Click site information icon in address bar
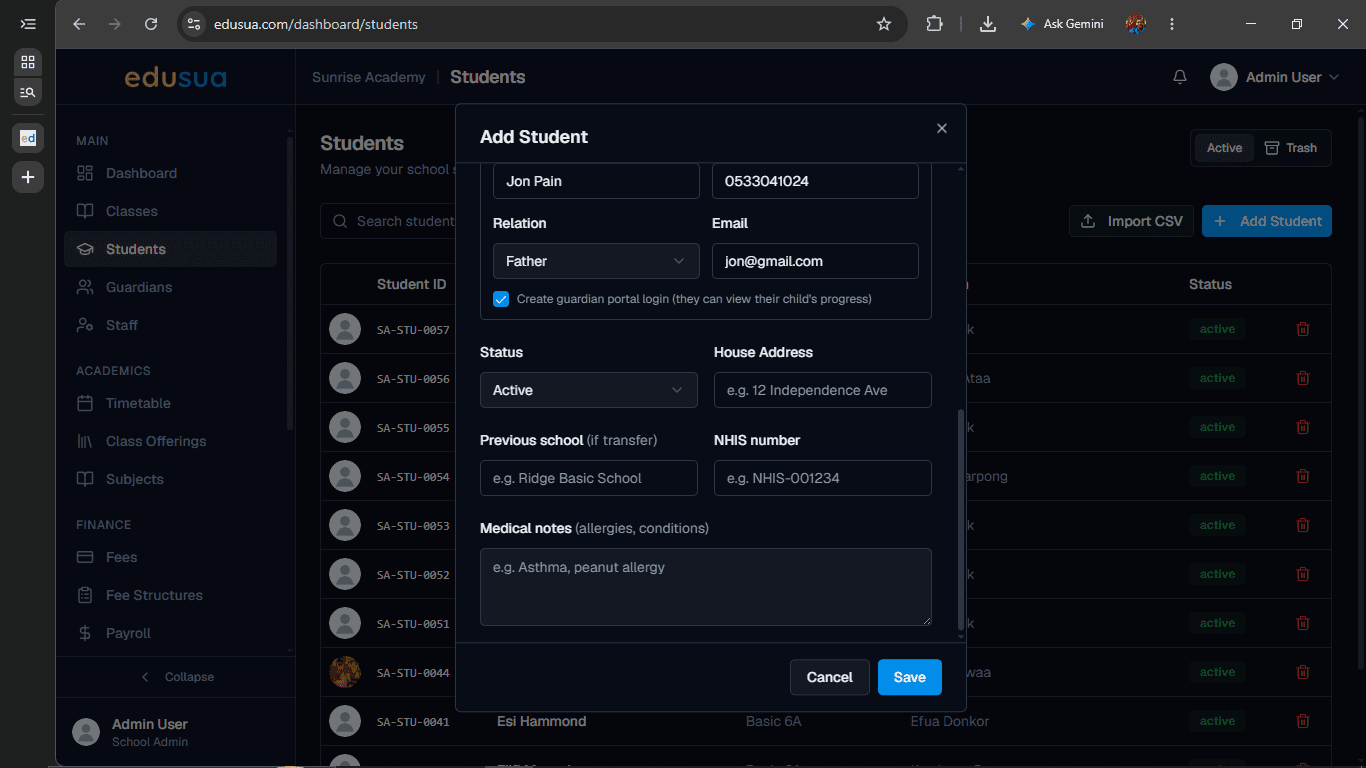The image size is (1366, 768). tap(194, 24)
